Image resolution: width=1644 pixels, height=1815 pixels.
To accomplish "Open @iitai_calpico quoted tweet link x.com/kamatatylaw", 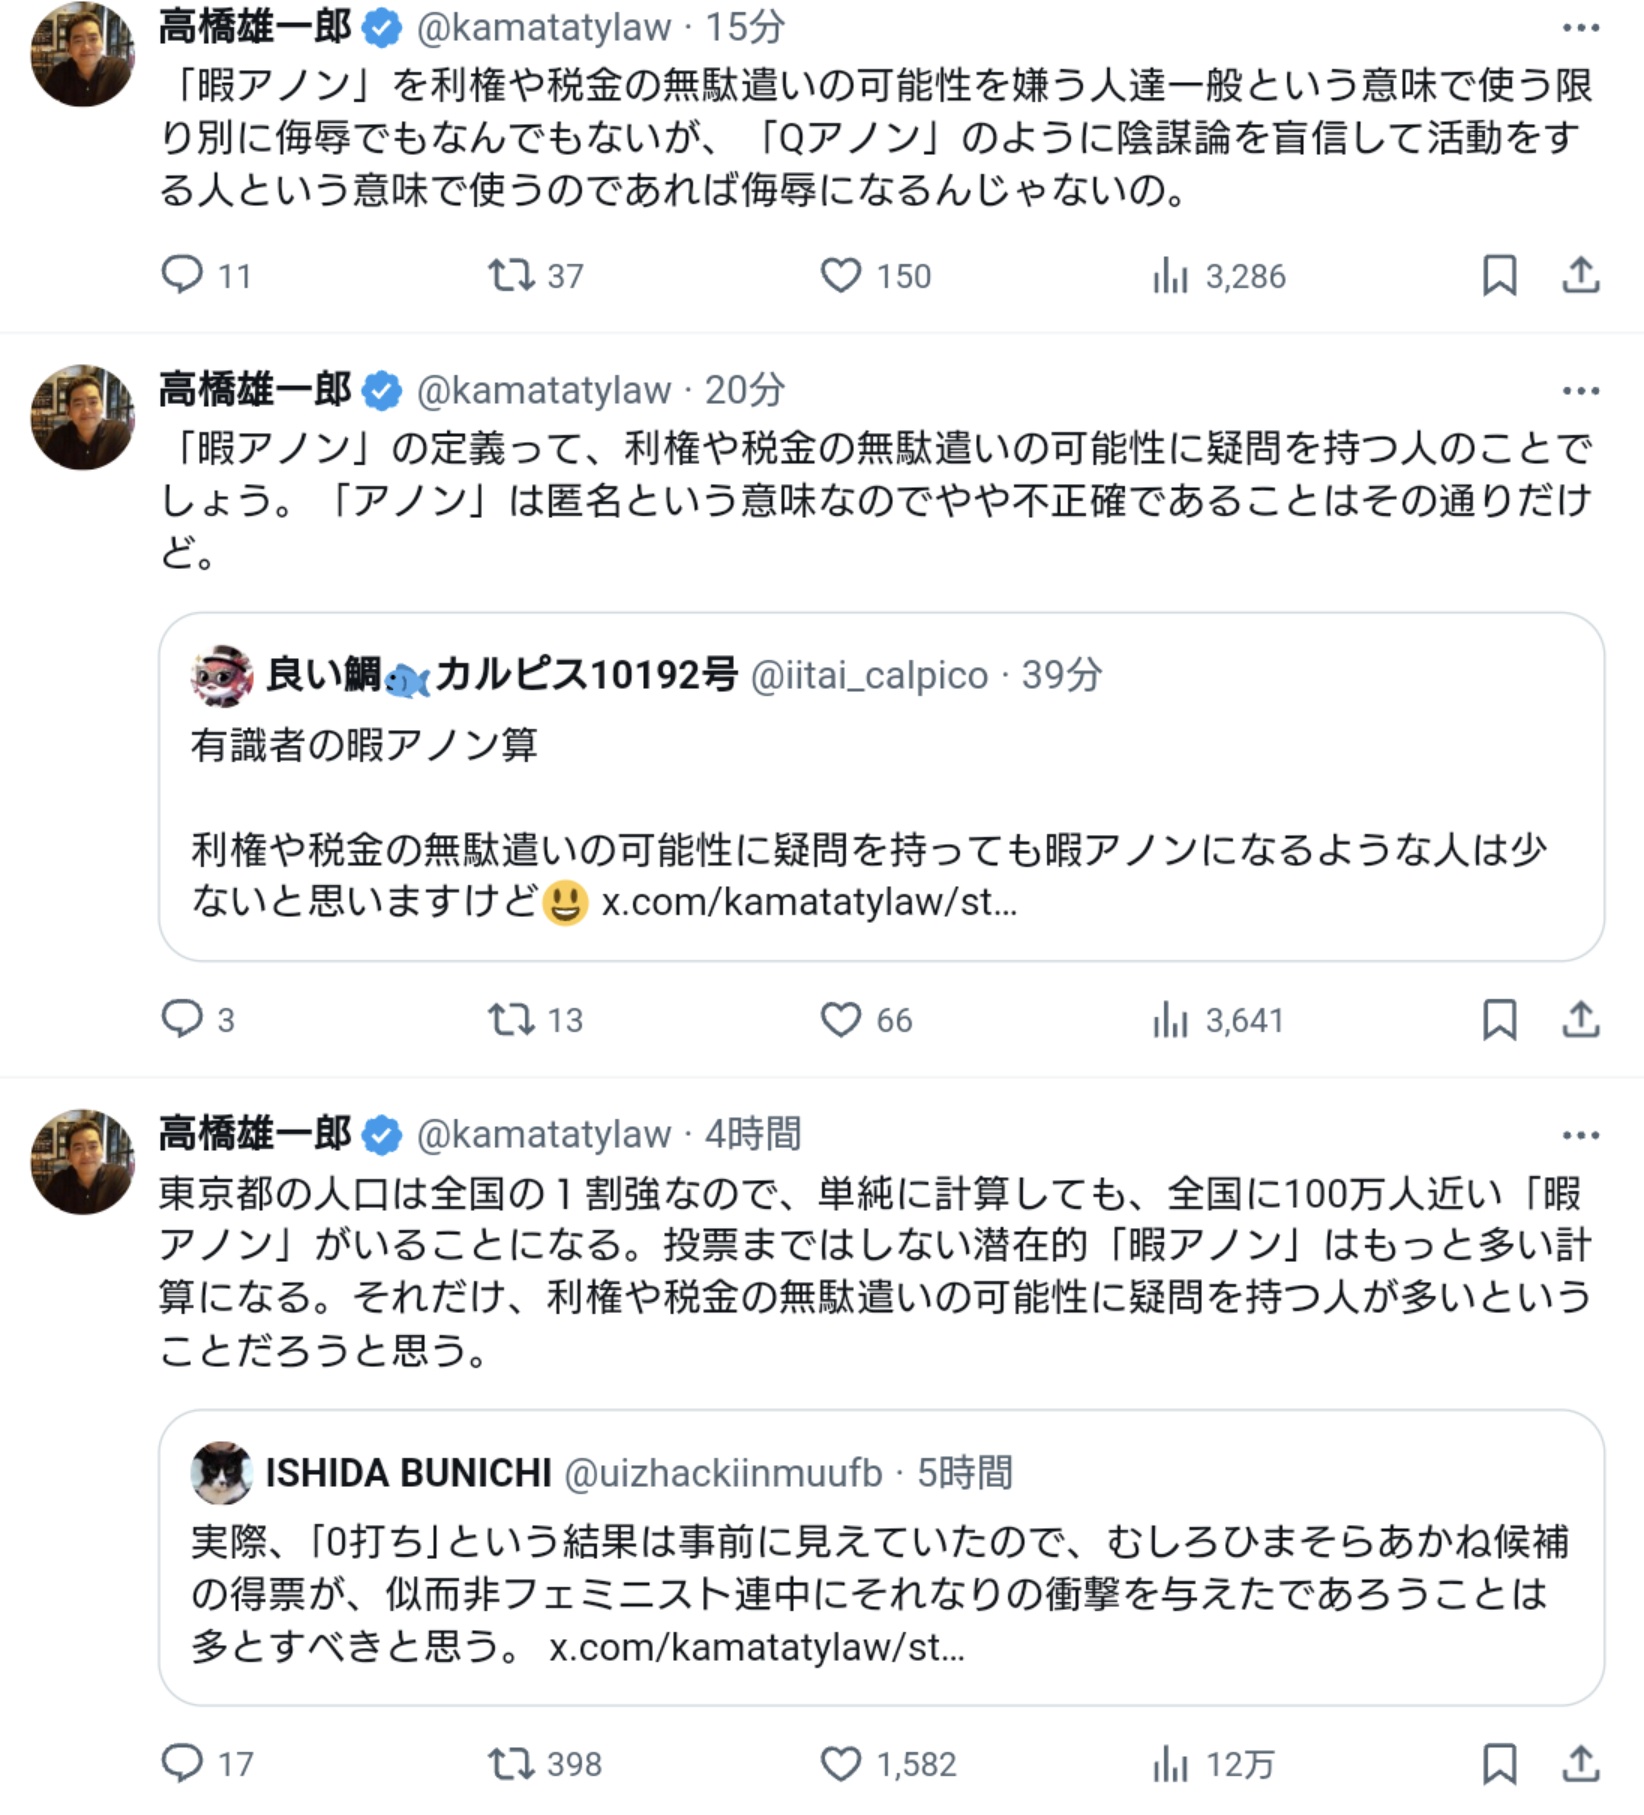I will [808, 902].
